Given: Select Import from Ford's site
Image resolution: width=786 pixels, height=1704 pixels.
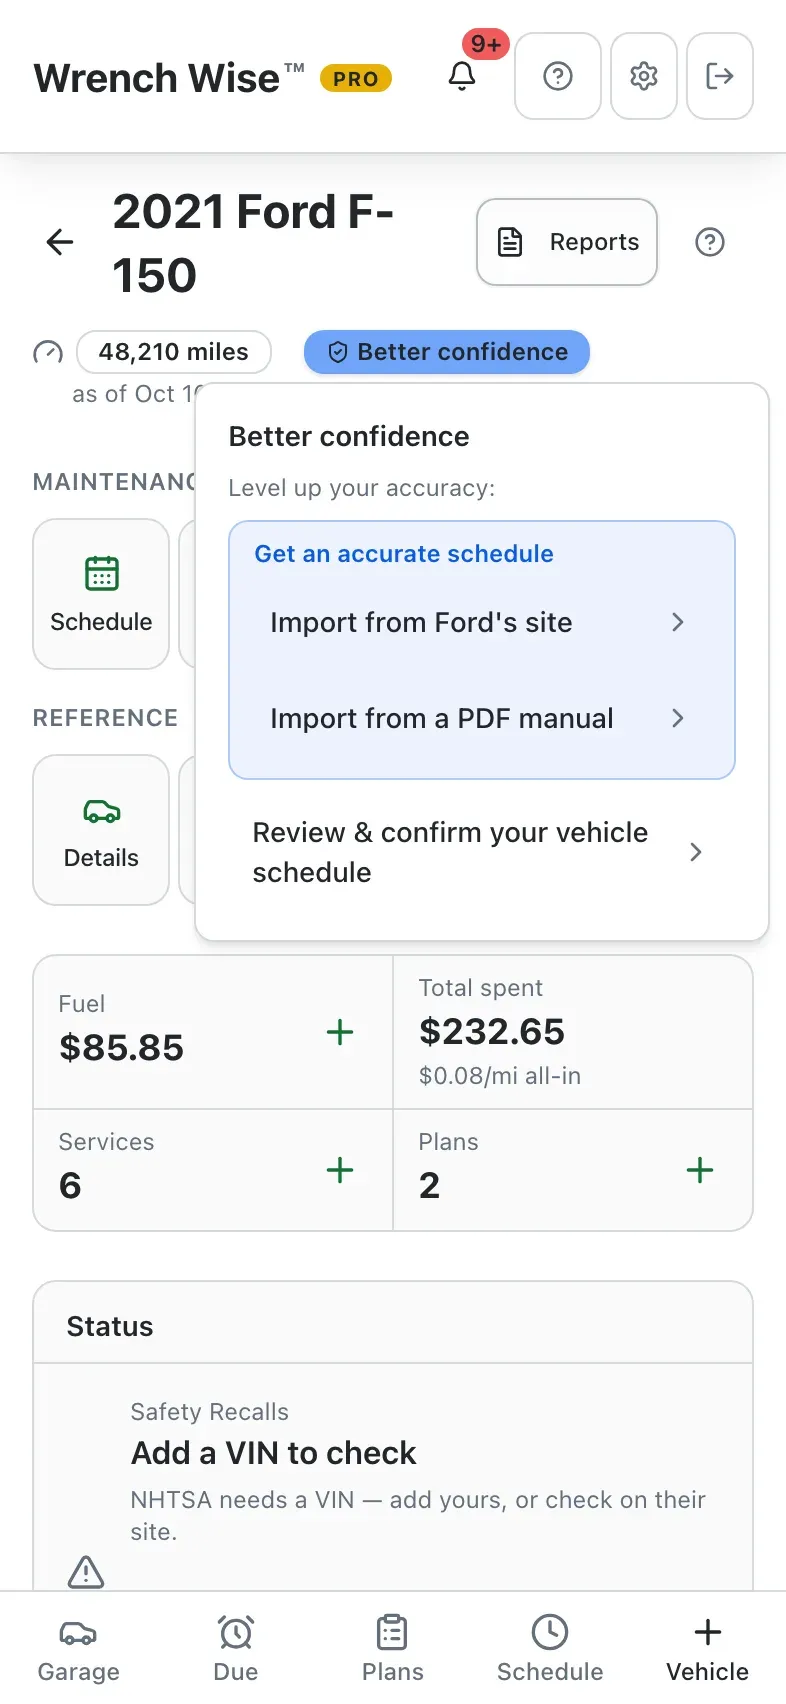Looking at the screenshot, I should point(482,622).
